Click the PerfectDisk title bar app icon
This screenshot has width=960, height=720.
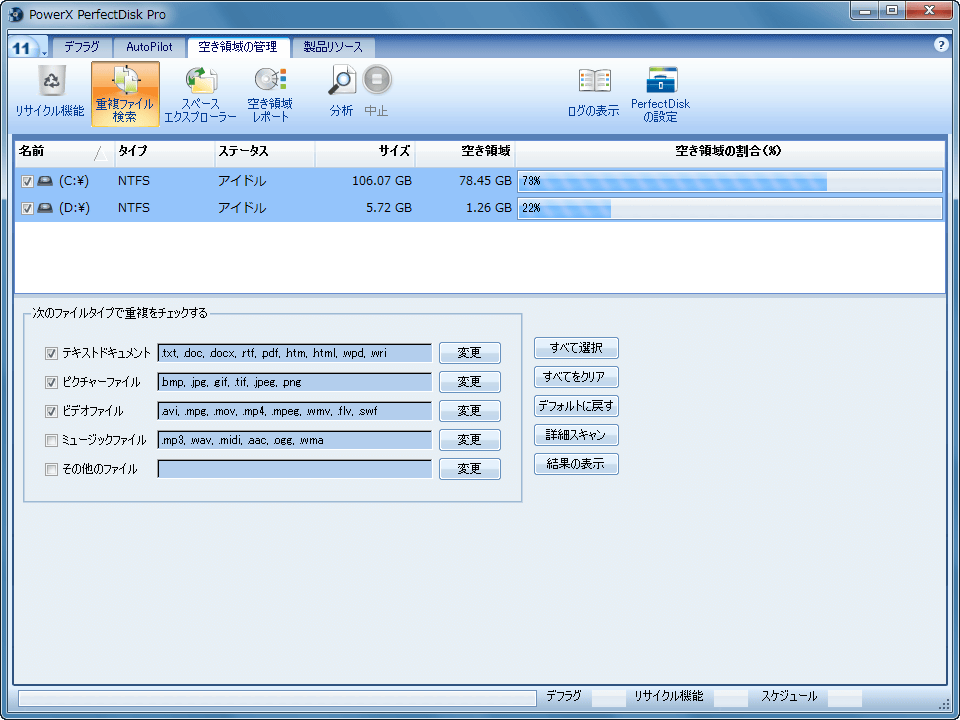click(17, 14)
